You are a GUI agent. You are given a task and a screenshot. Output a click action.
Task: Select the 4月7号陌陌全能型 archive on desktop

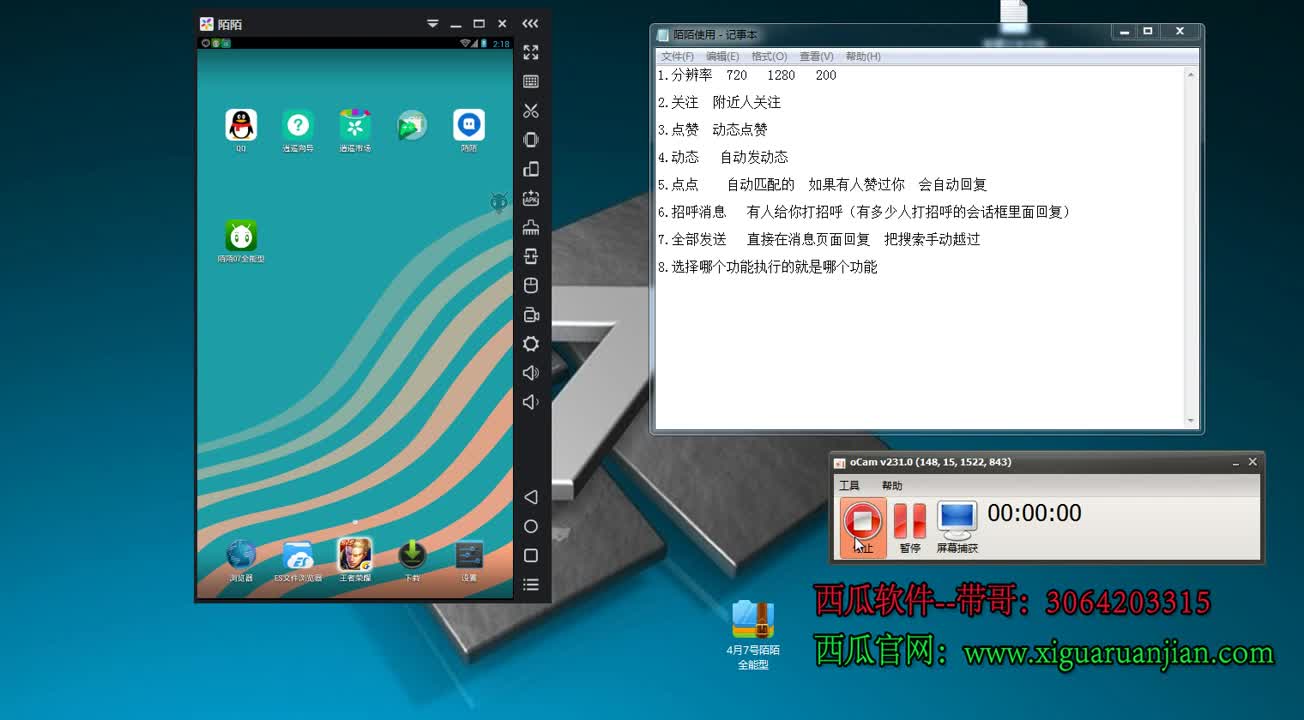pyautogui.click(x=753, y=634)
